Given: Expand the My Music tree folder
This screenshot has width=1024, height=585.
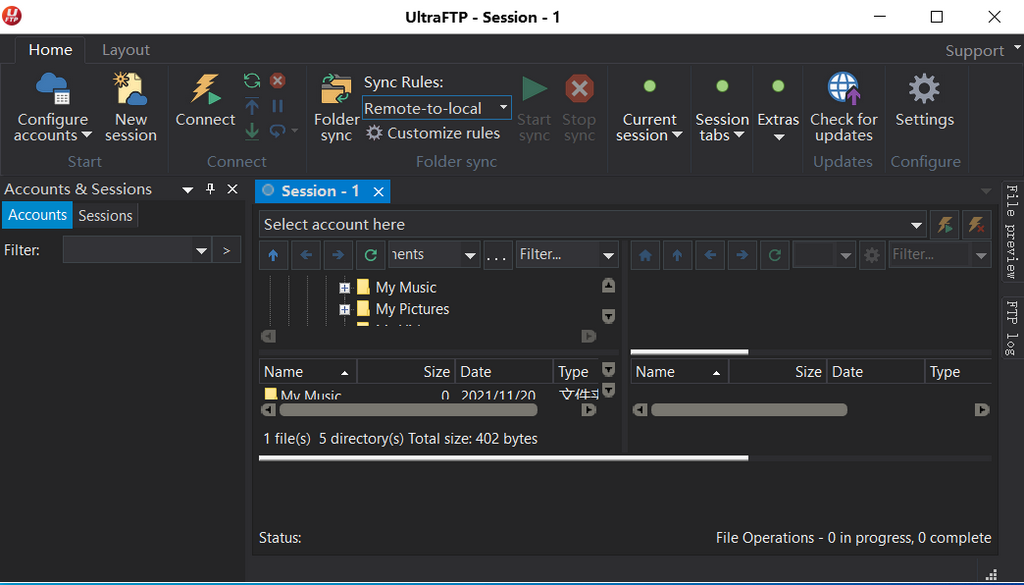Looking at the screenshot, I should click(x=345, y=288).
